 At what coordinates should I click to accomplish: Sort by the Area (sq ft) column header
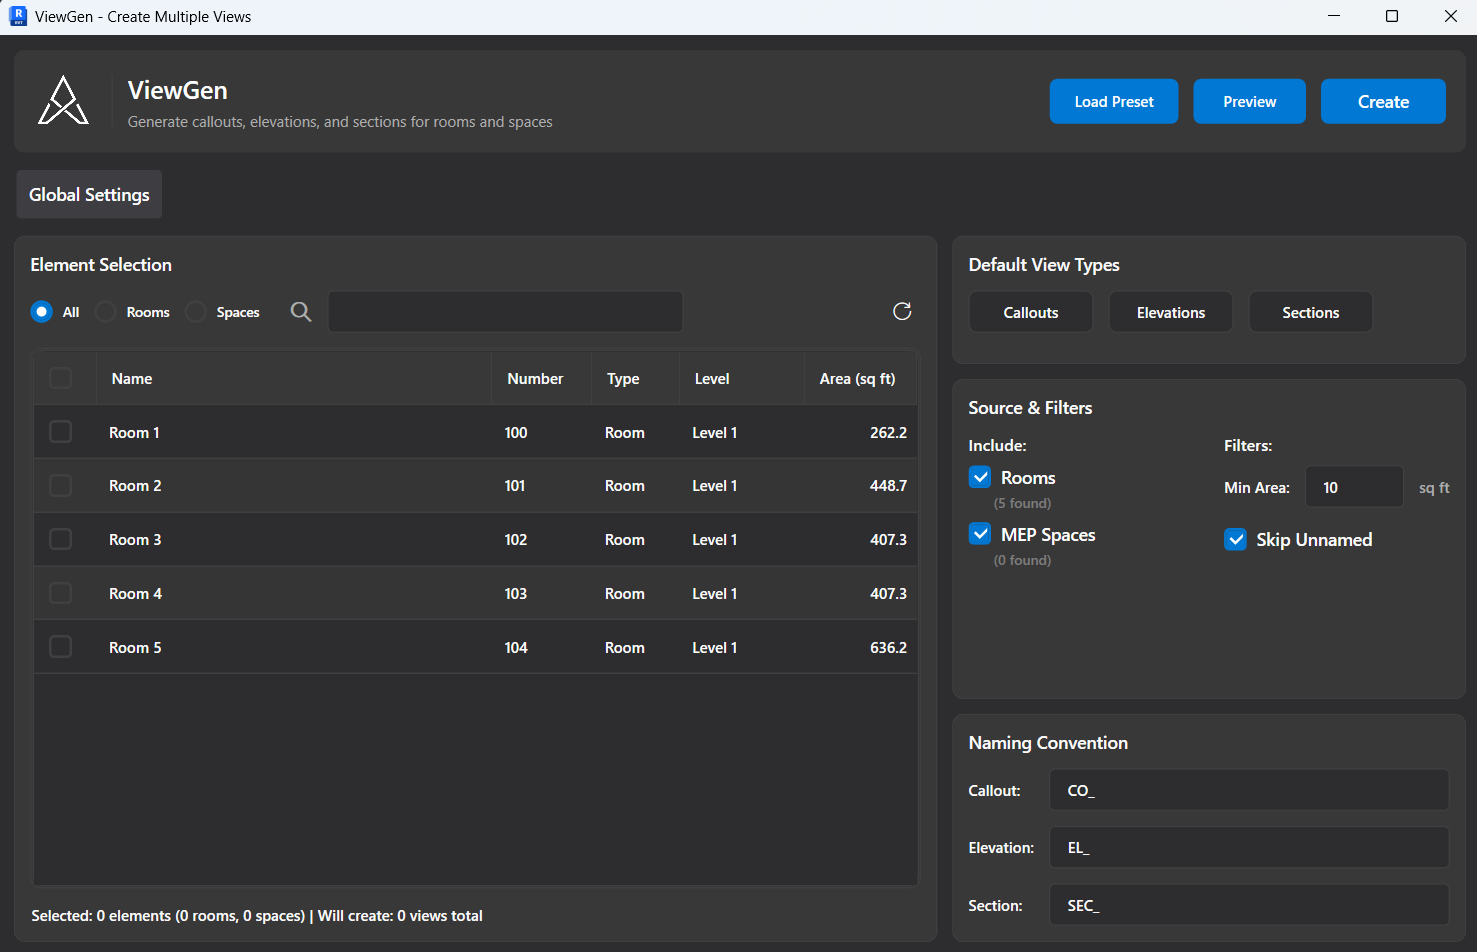(860, 379)
